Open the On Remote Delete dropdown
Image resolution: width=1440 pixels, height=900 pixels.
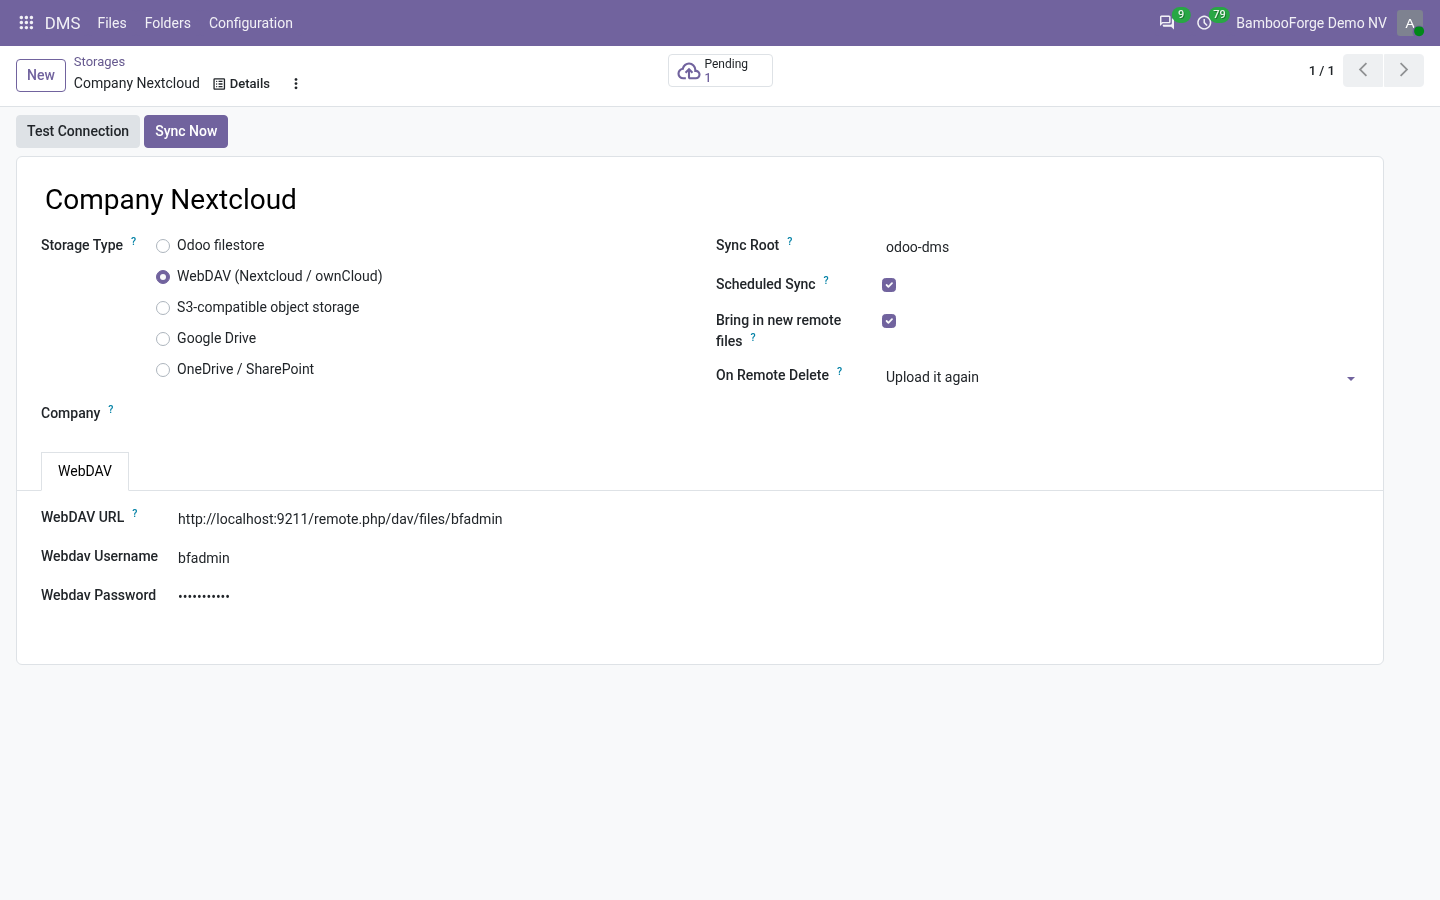(1121, 377)
